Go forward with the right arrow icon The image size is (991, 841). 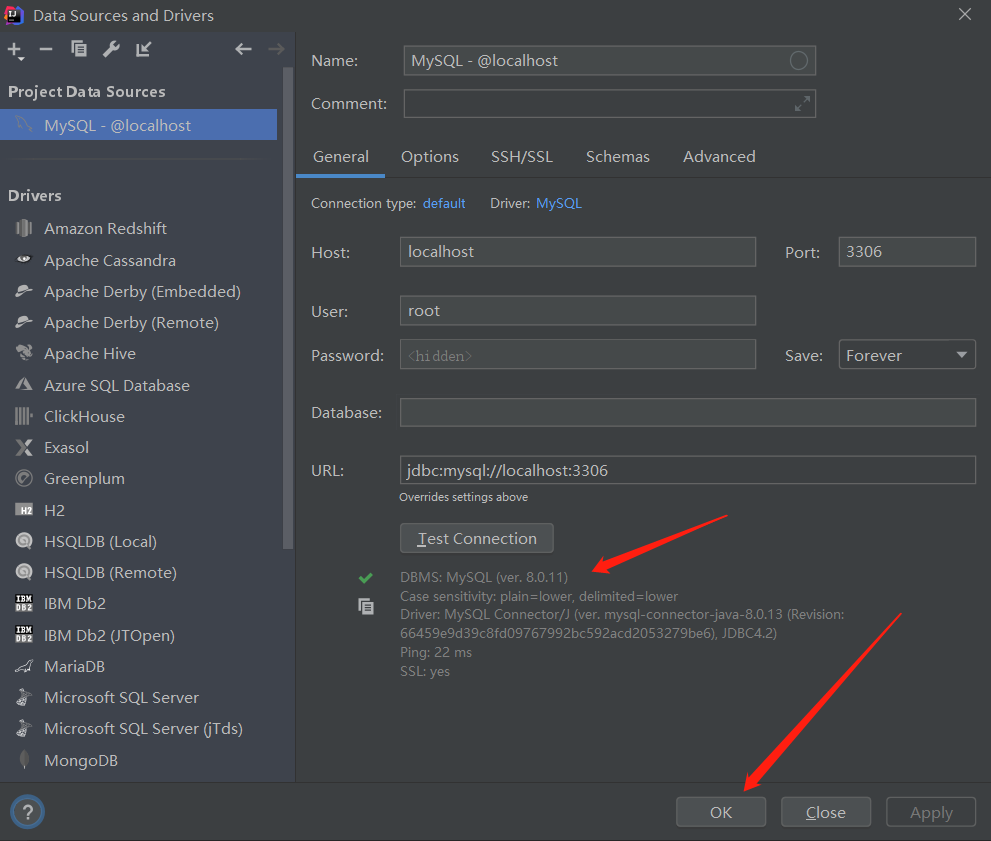276,49
